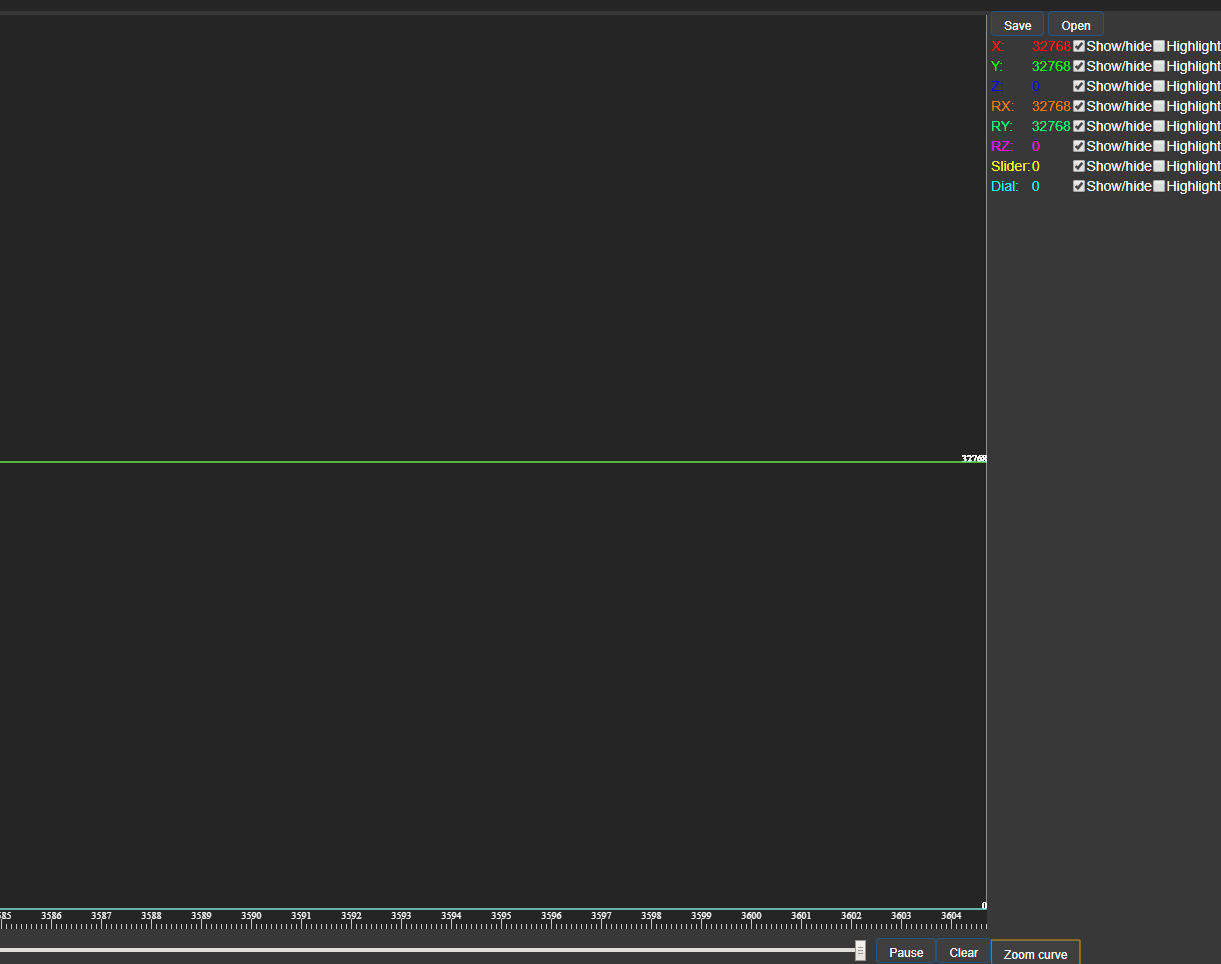Screen dimensions: 1221x964
Task: Toggle Show/hide checkbox for X axis
Action: point(1079,46)
